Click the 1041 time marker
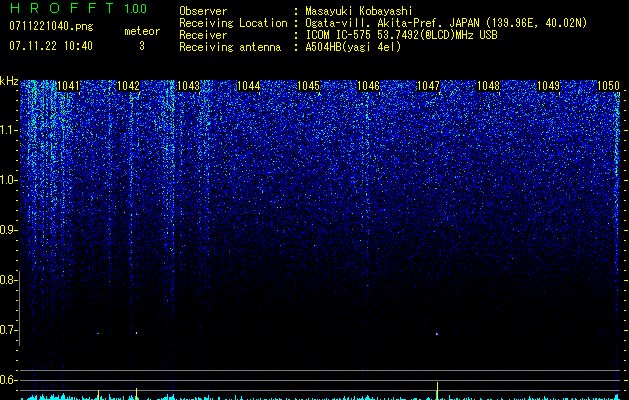Image resolution: width=629 pixels, height=400 pixels. click(x=69, y=86)
